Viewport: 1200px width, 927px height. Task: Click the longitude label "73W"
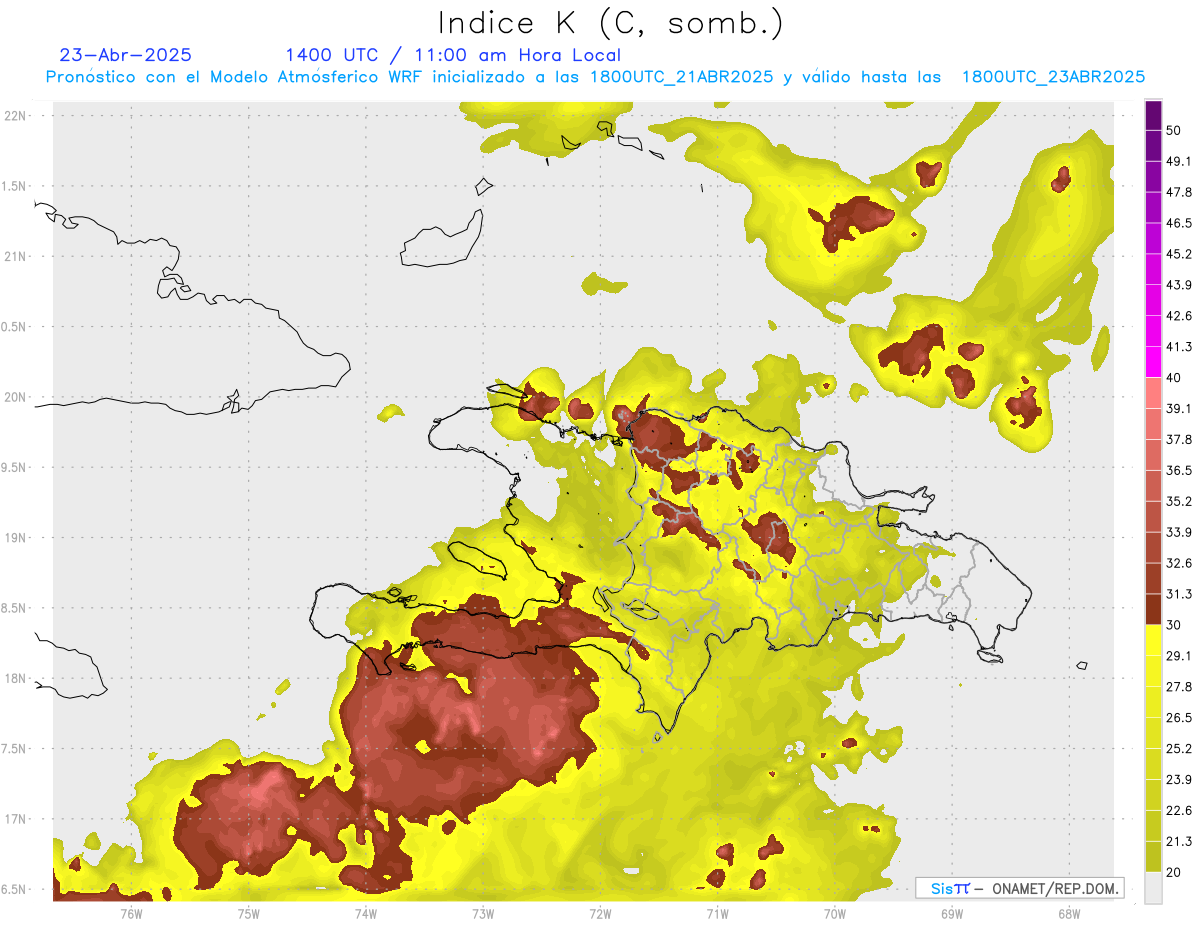(x=483, y=913)
